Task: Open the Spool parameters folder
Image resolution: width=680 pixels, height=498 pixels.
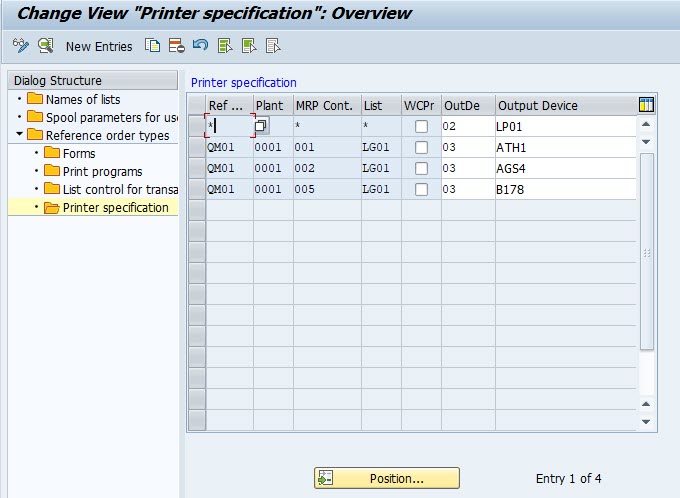Action: 102,117
